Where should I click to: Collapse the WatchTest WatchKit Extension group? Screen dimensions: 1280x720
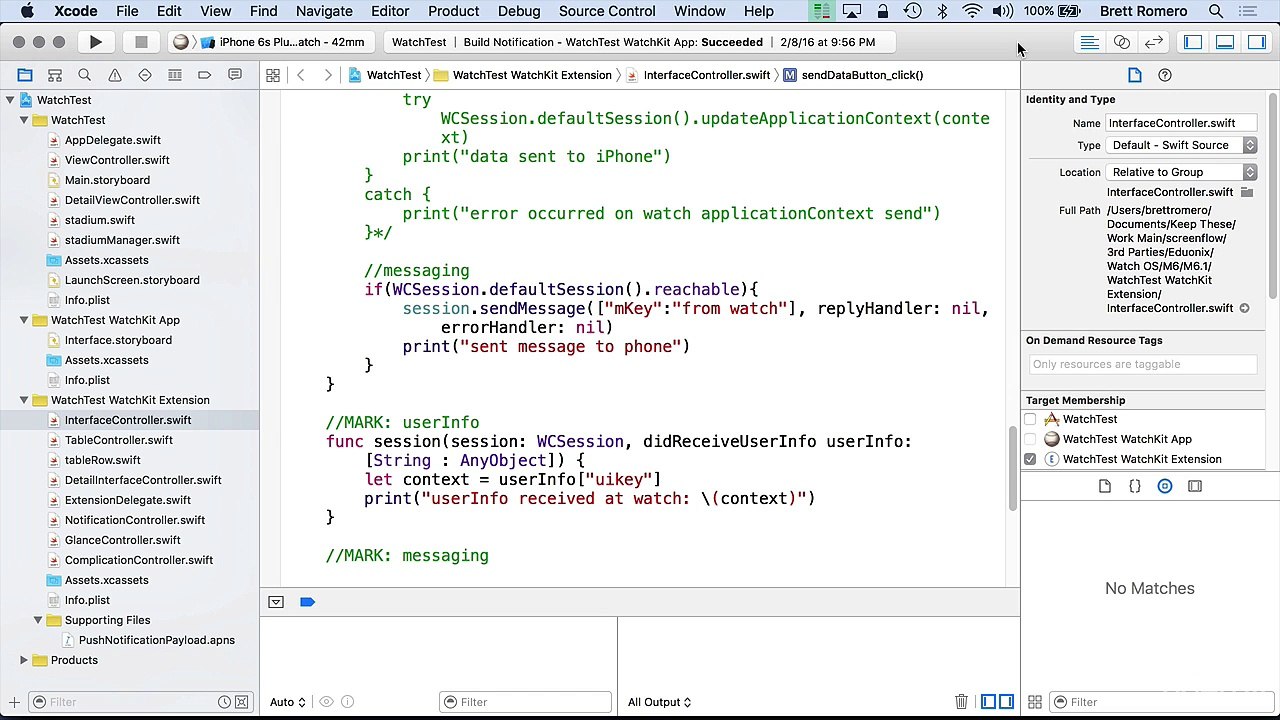24,400
